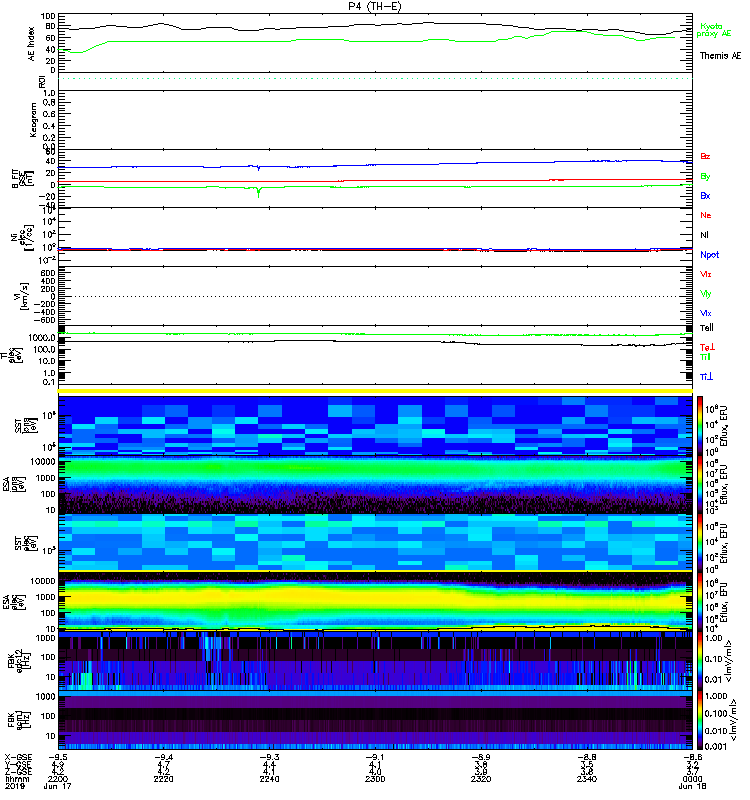Select the black "Ni" density legend label
750x800 pixels.
tap(705, 235)
